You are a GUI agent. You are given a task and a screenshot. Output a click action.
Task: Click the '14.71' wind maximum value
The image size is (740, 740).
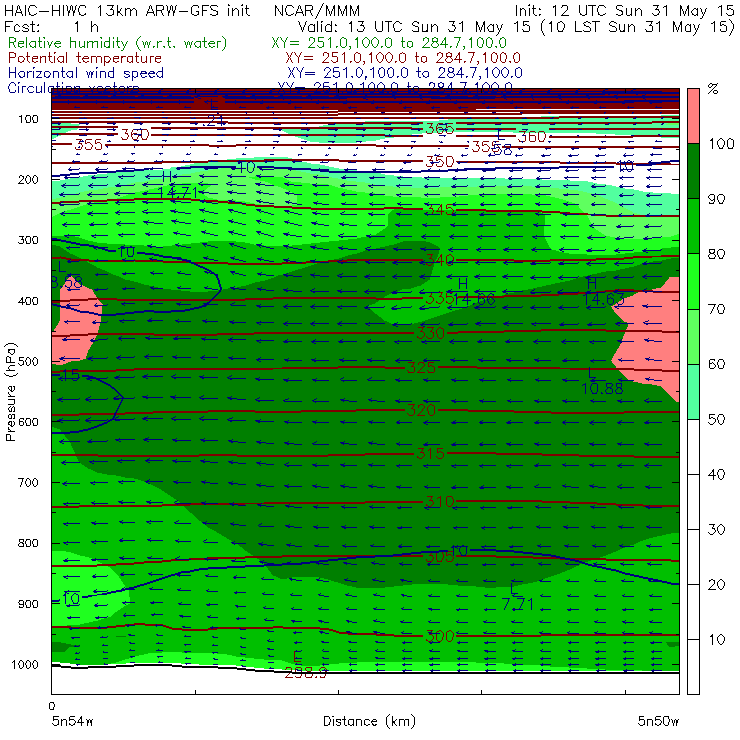(x=177, y=193)
